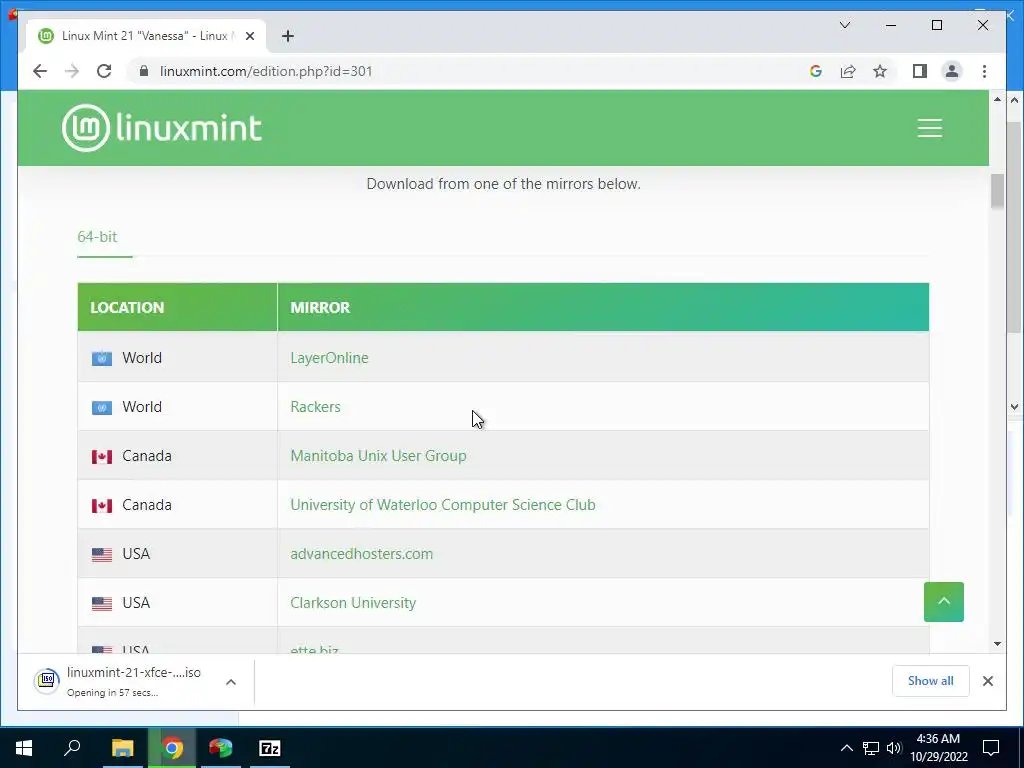Open the notification center icon
Screen dimensions: 1024x768
(x=991, y=747)
